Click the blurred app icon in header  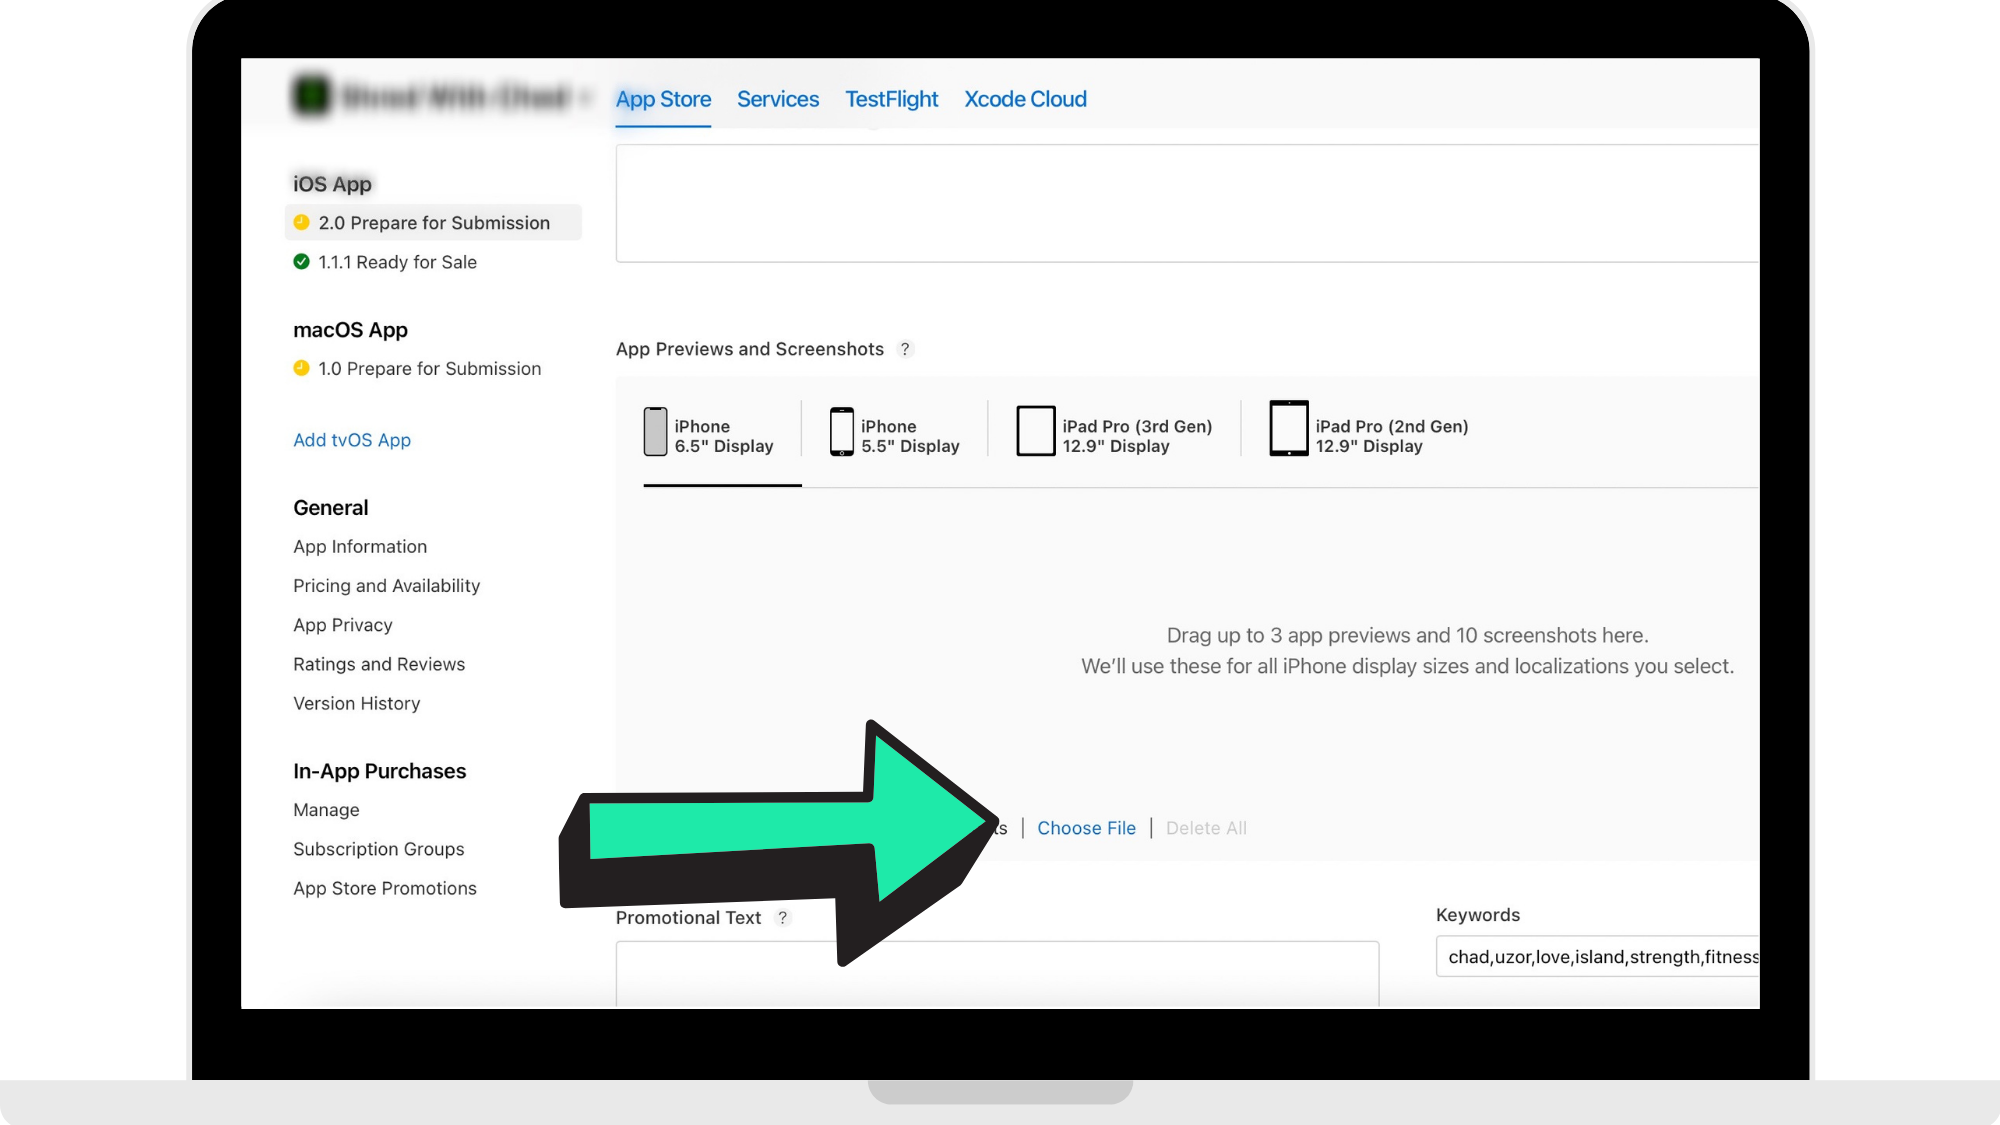[311, 96]
